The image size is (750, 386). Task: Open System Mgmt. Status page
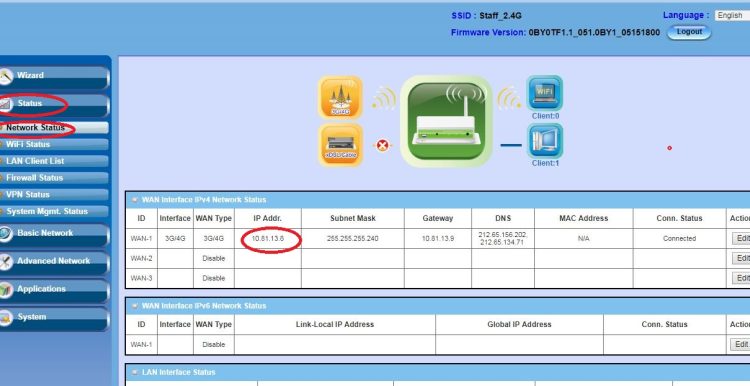[x=54, y=211]
